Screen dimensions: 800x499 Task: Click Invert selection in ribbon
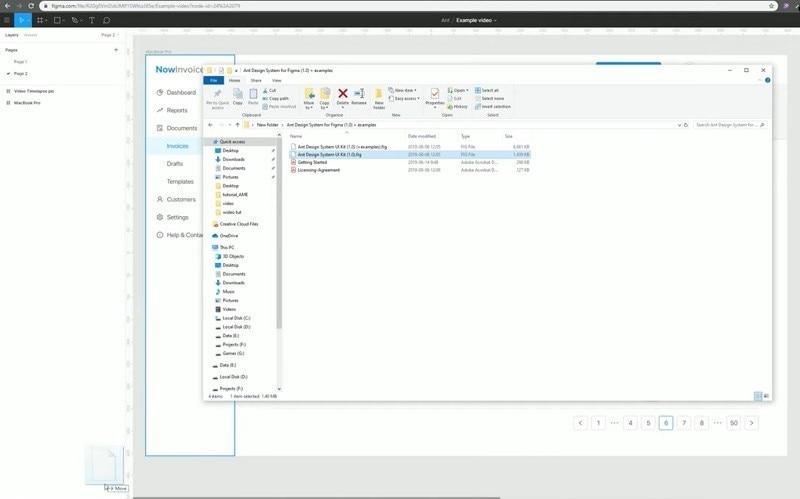pos(493,107)
